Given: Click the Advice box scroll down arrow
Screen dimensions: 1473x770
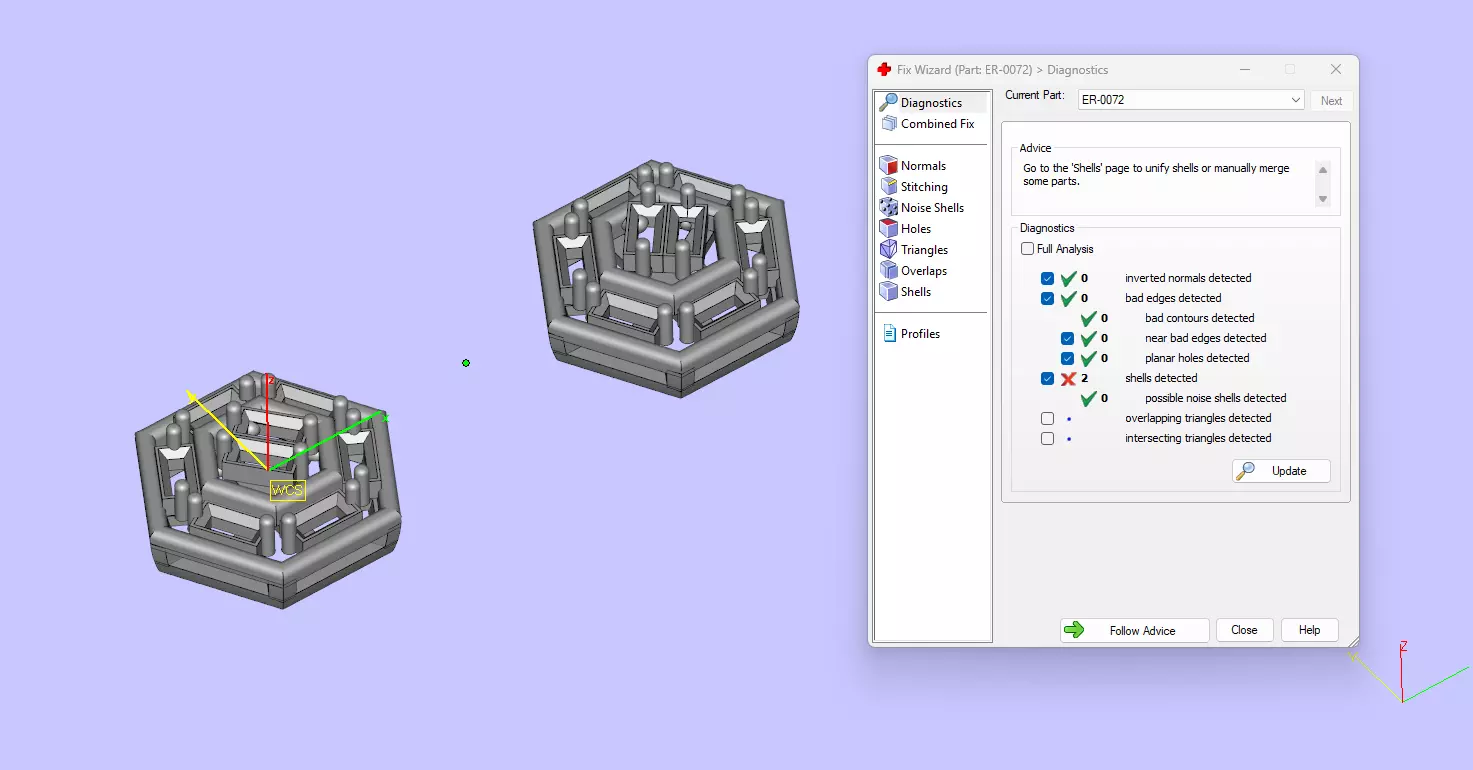Looking at the screenshot, I should [1323, 199].
